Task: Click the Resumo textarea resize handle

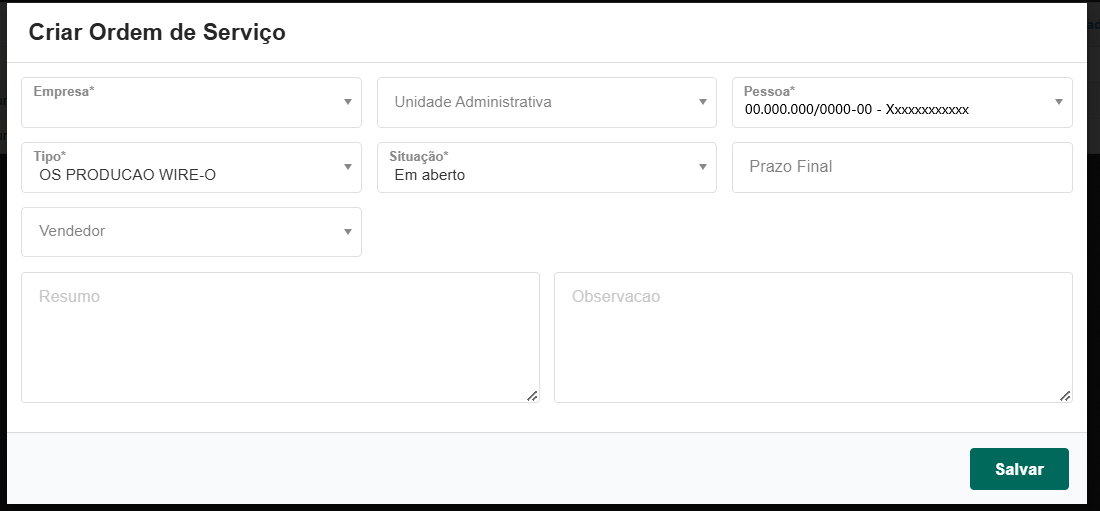Action: point(532,396)
